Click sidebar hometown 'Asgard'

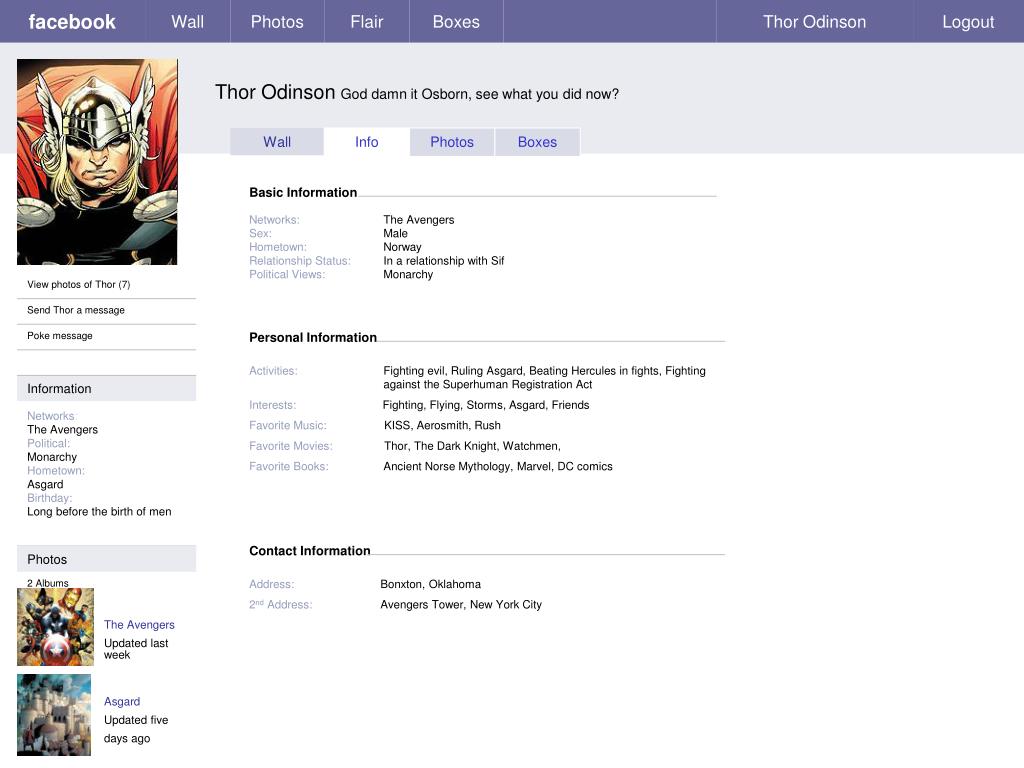click(x=45, y=485)
